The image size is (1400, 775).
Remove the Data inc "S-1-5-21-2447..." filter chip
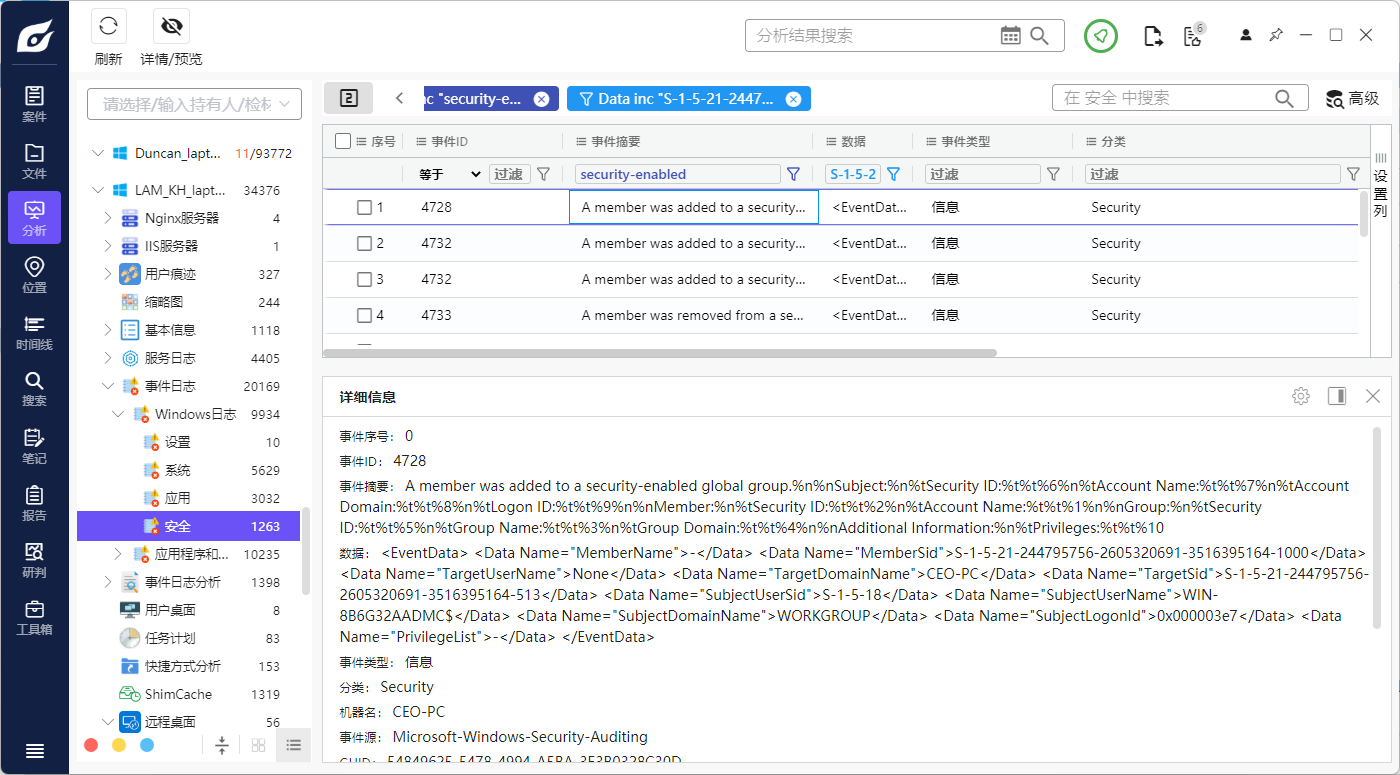pyautogui.click(x=793, y=98)
